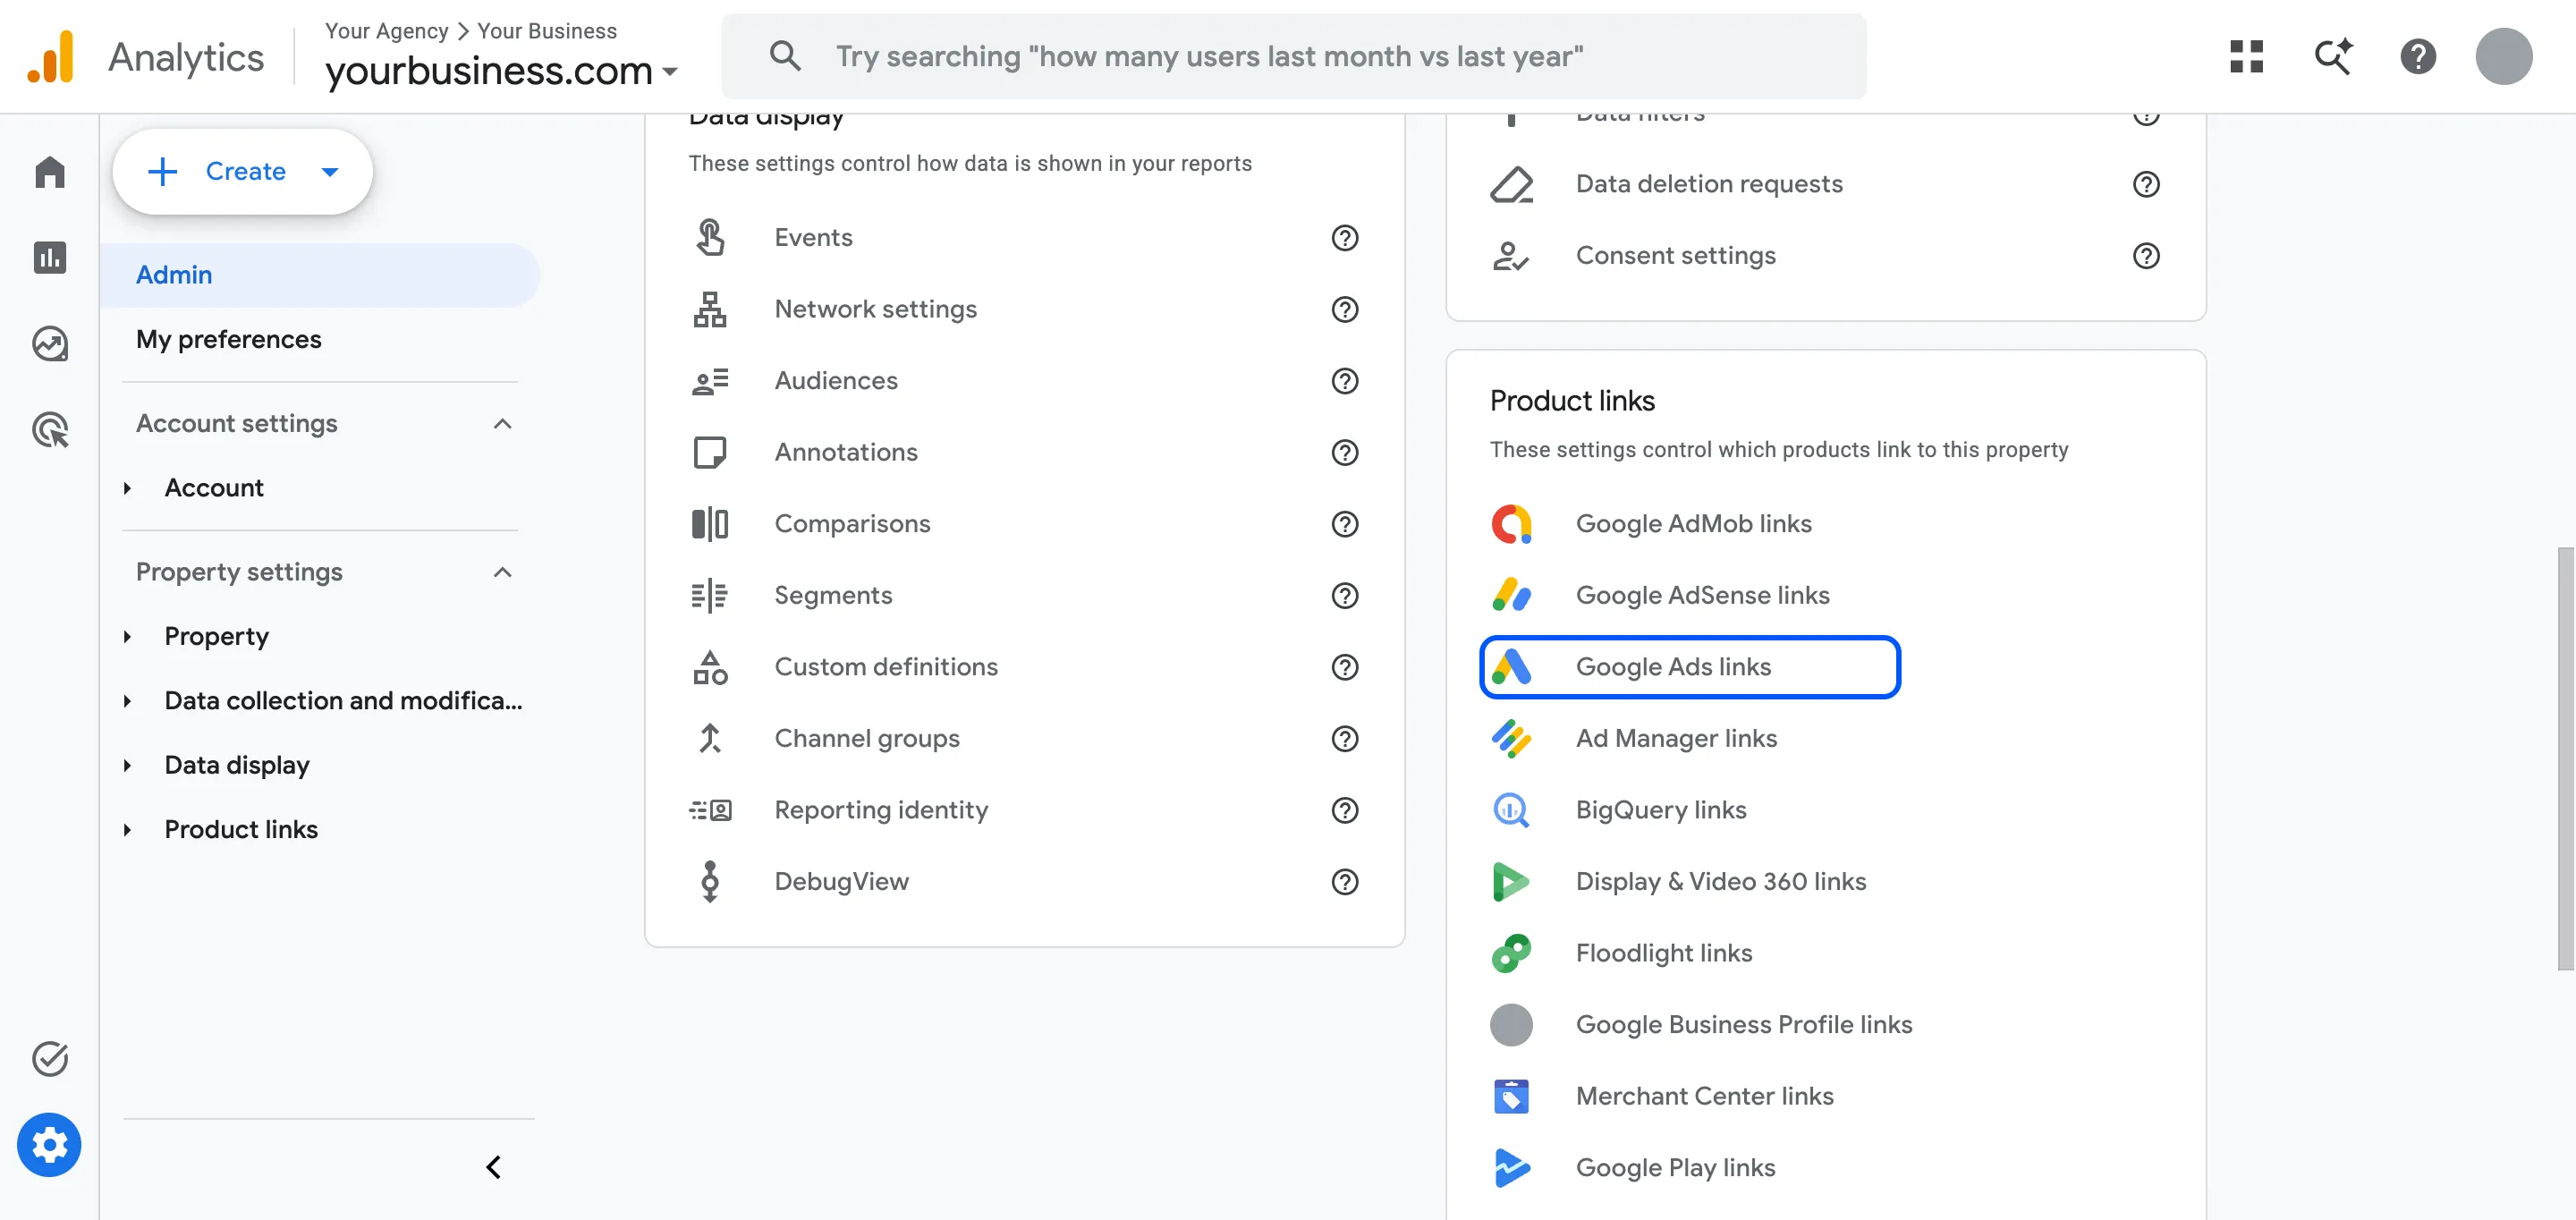
Task: Expand the Account tree item
Action: tap(127, 488)
